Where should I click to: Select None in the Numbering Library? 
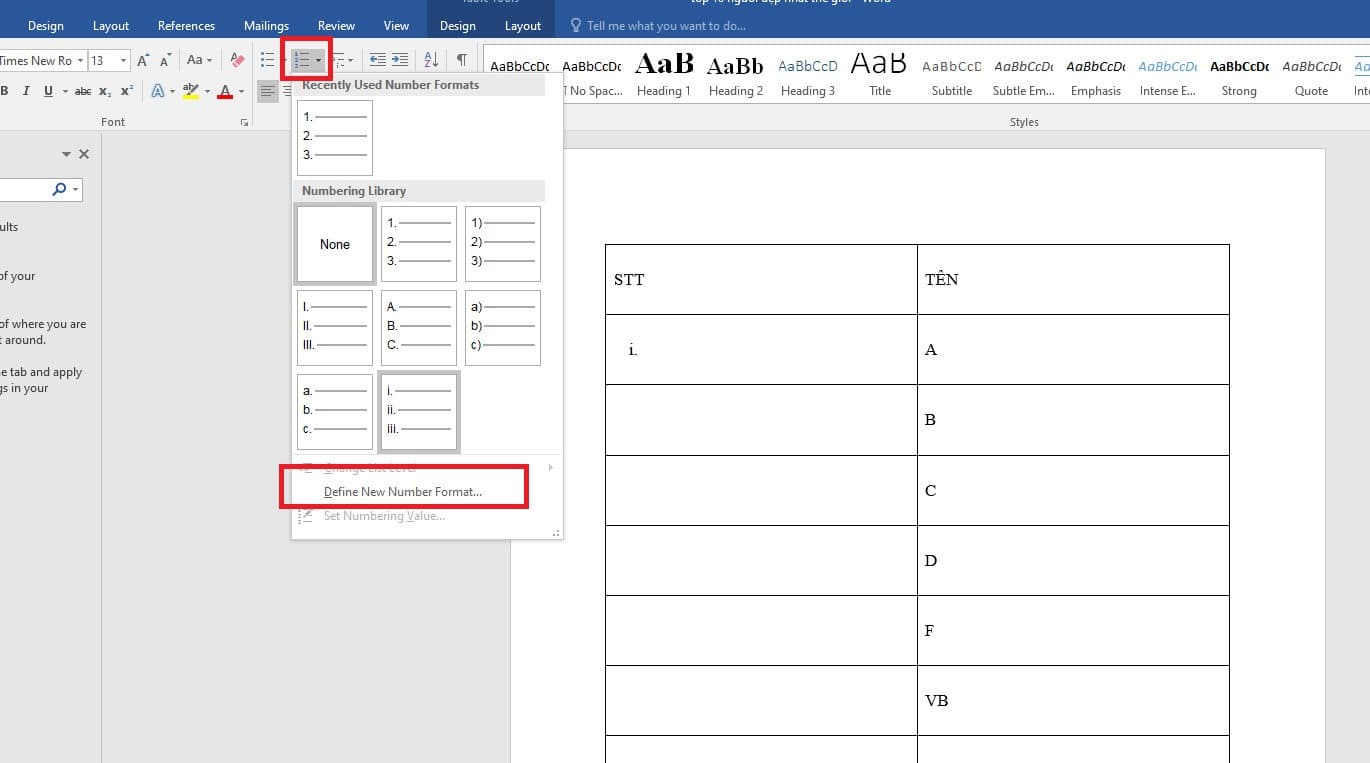[x=335, y=244]
